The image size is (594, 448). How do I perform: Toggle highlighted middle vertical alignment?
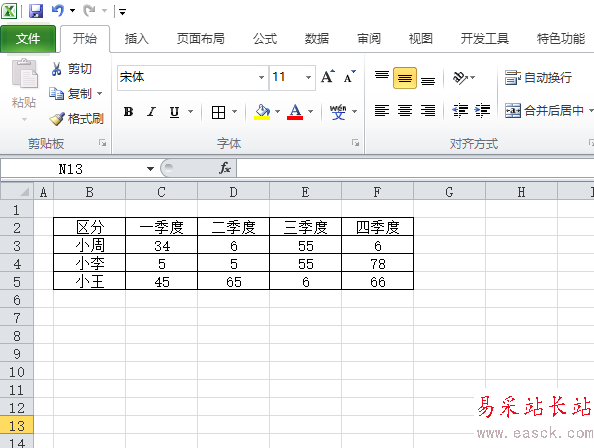coord(405,78)
